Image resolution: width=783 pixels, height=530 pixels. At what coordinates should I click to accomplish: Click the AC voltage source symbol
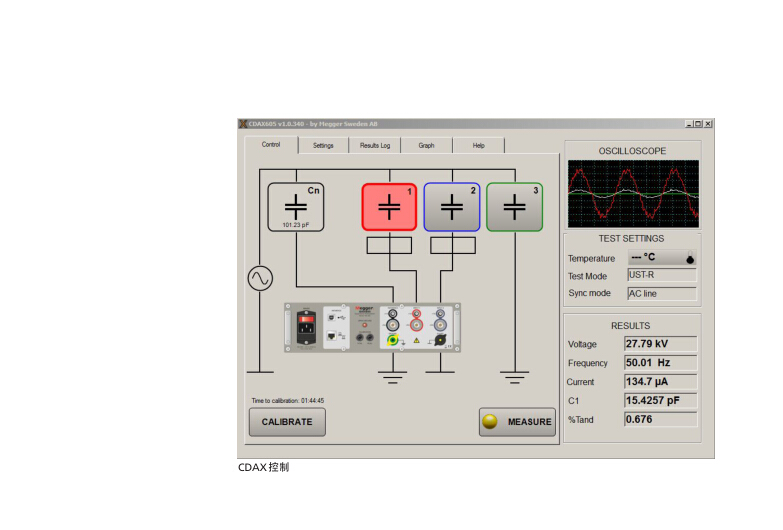click(260, 278)
